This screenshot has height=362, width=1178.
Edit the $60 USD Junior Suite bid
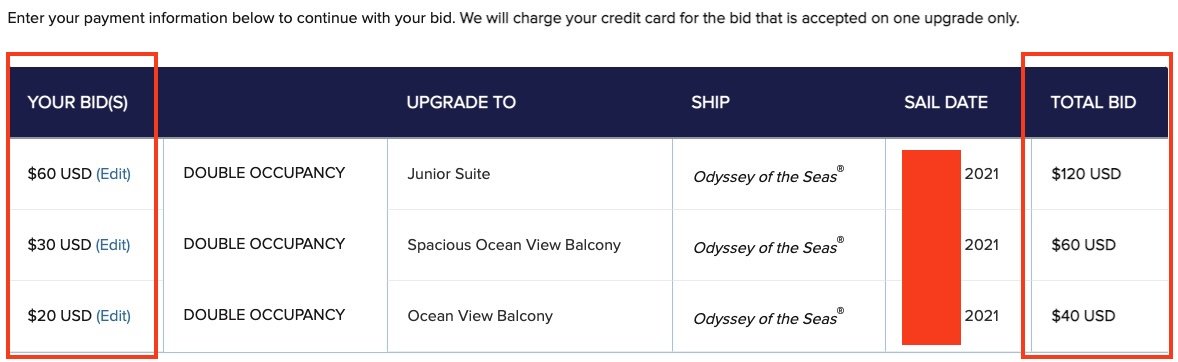pyautogui.click(x=113, y=174)
